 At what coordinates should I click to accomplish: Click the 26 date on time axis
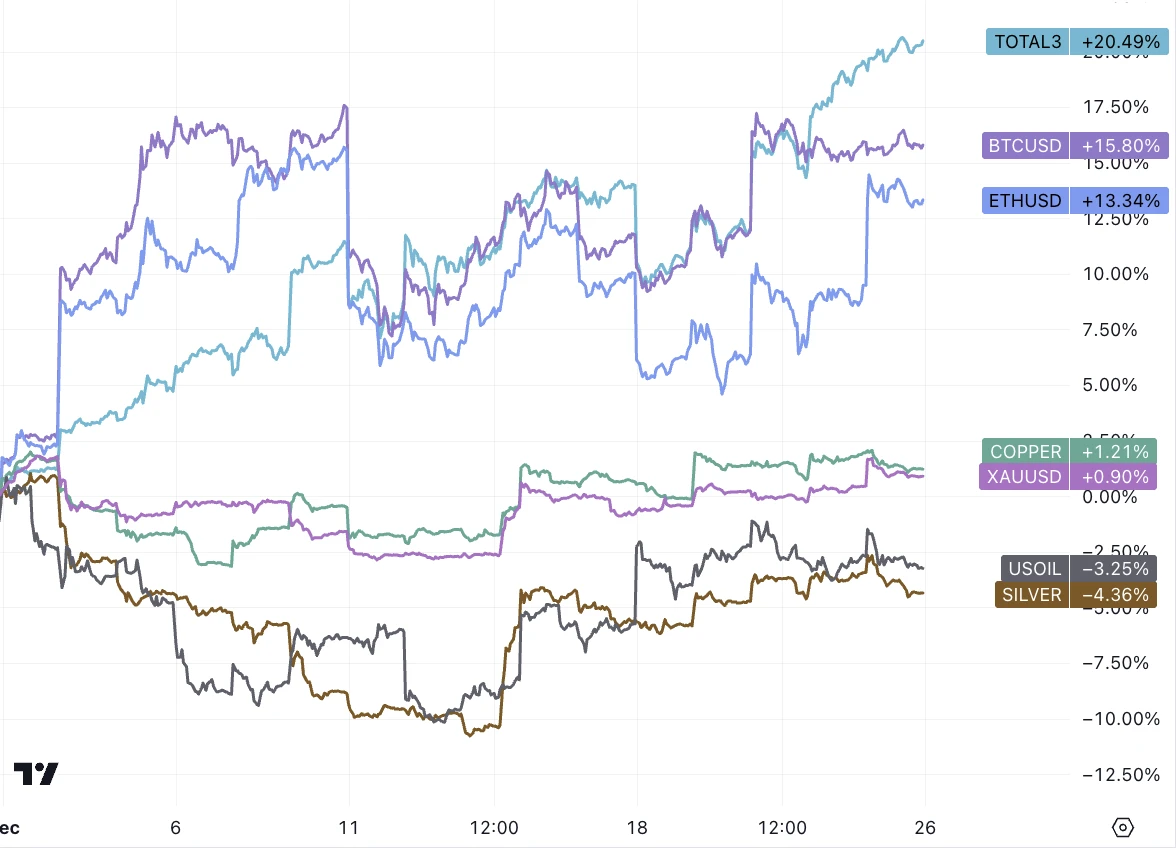[925, 828]
